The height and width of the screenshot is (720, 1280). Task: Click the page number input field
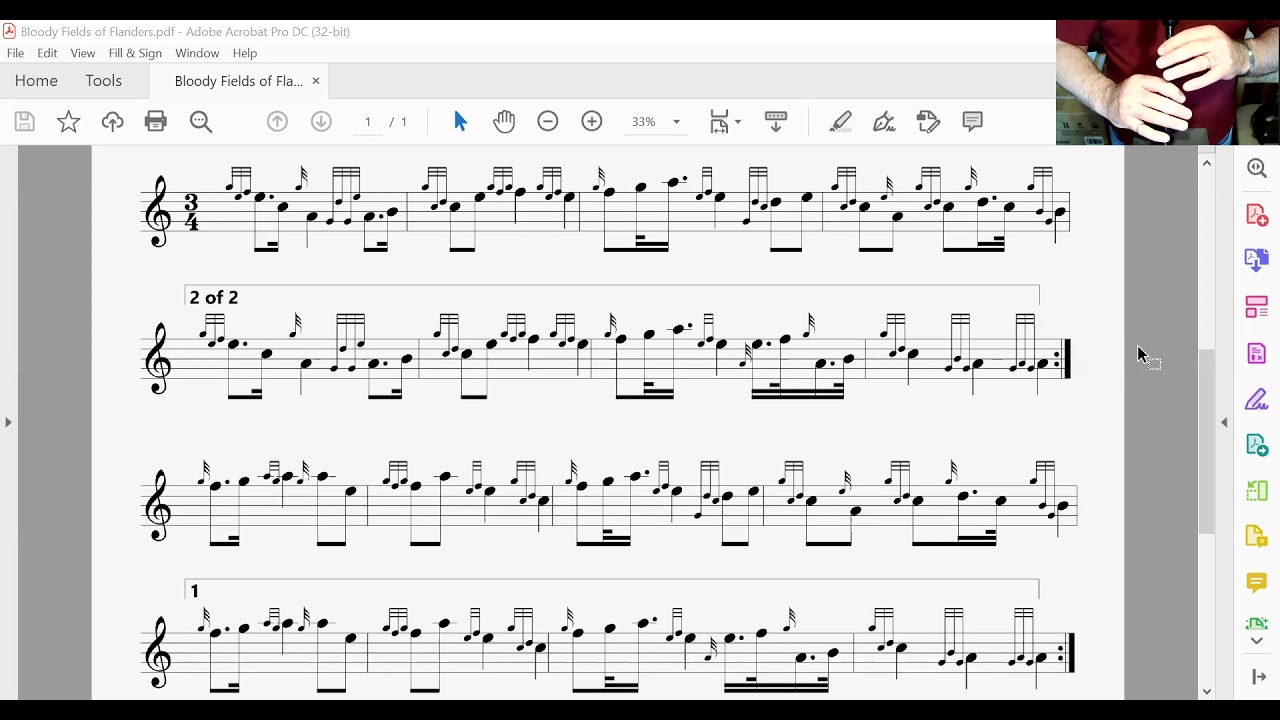click(368, 121)
